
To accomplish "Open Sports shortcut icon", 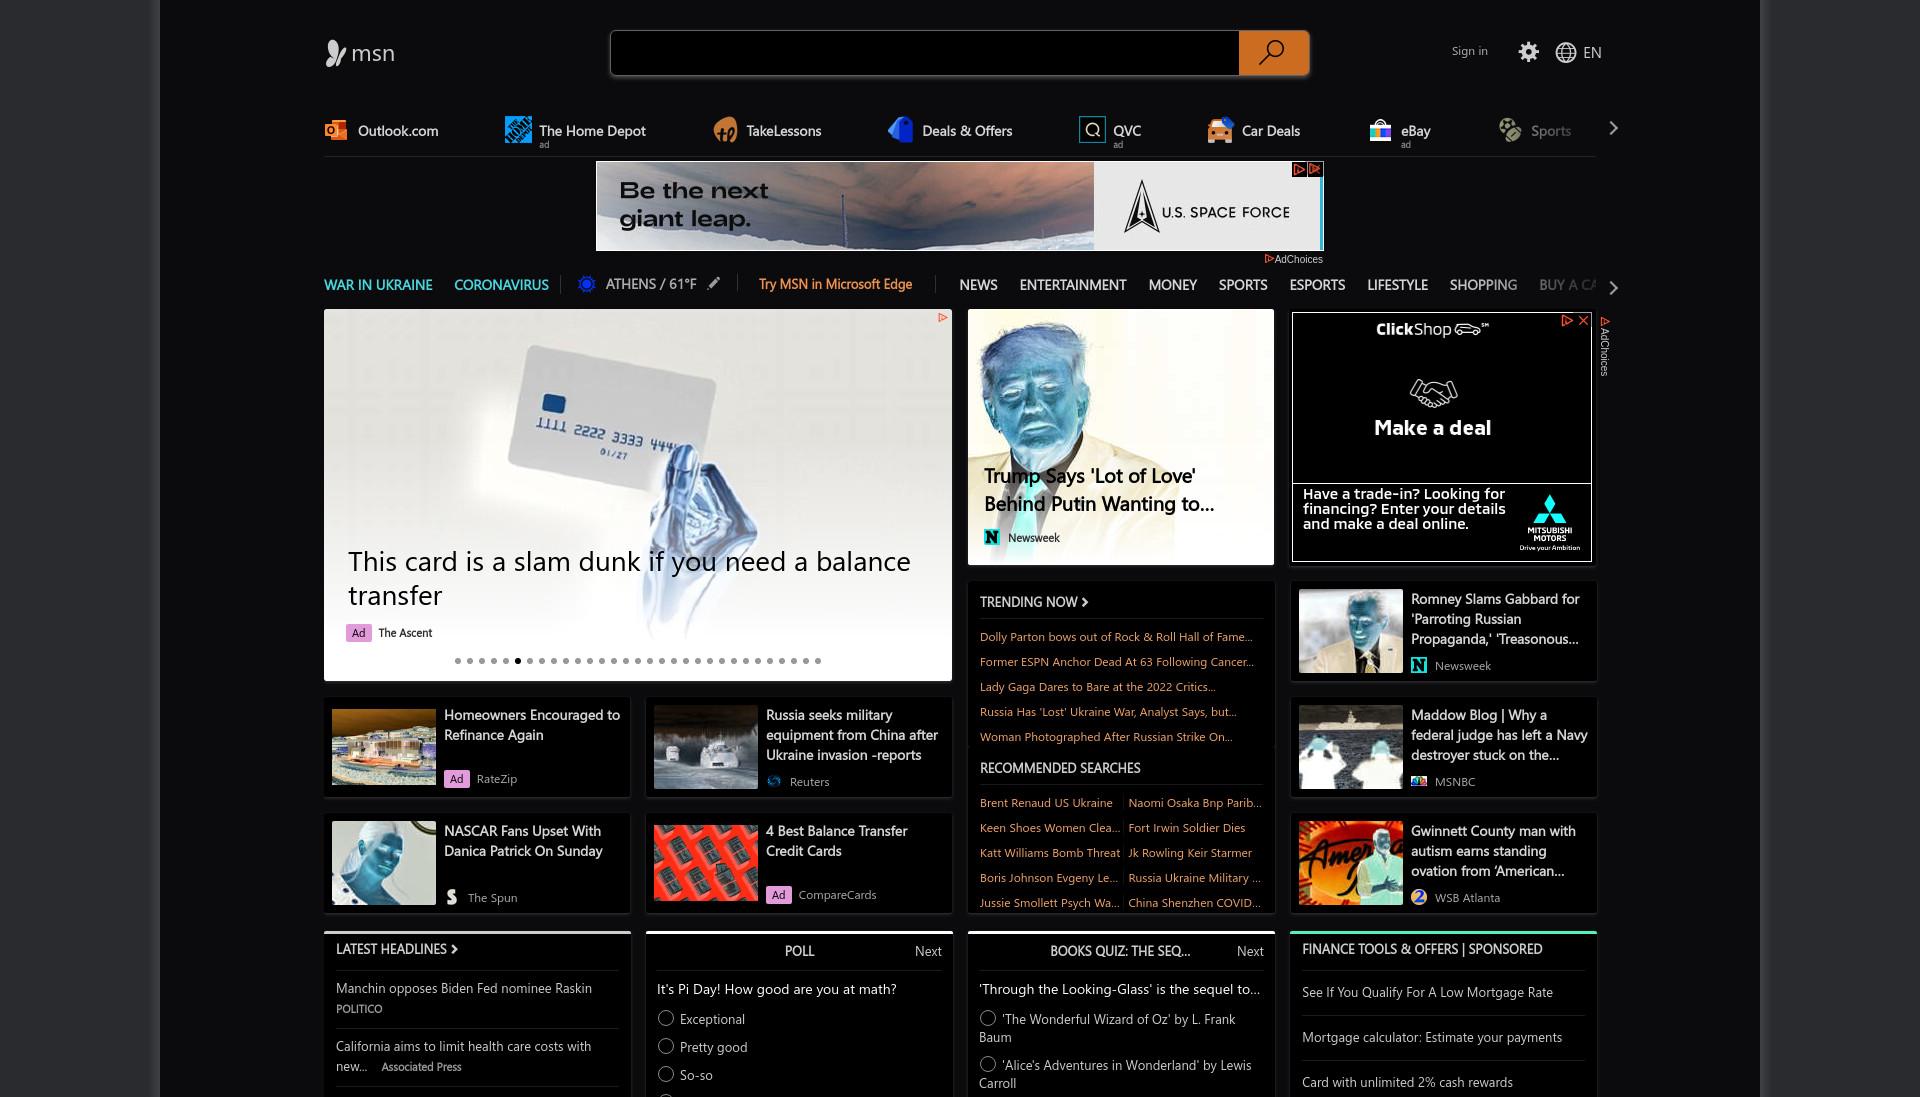I will pyautogui.click(x=1510, y=130).
